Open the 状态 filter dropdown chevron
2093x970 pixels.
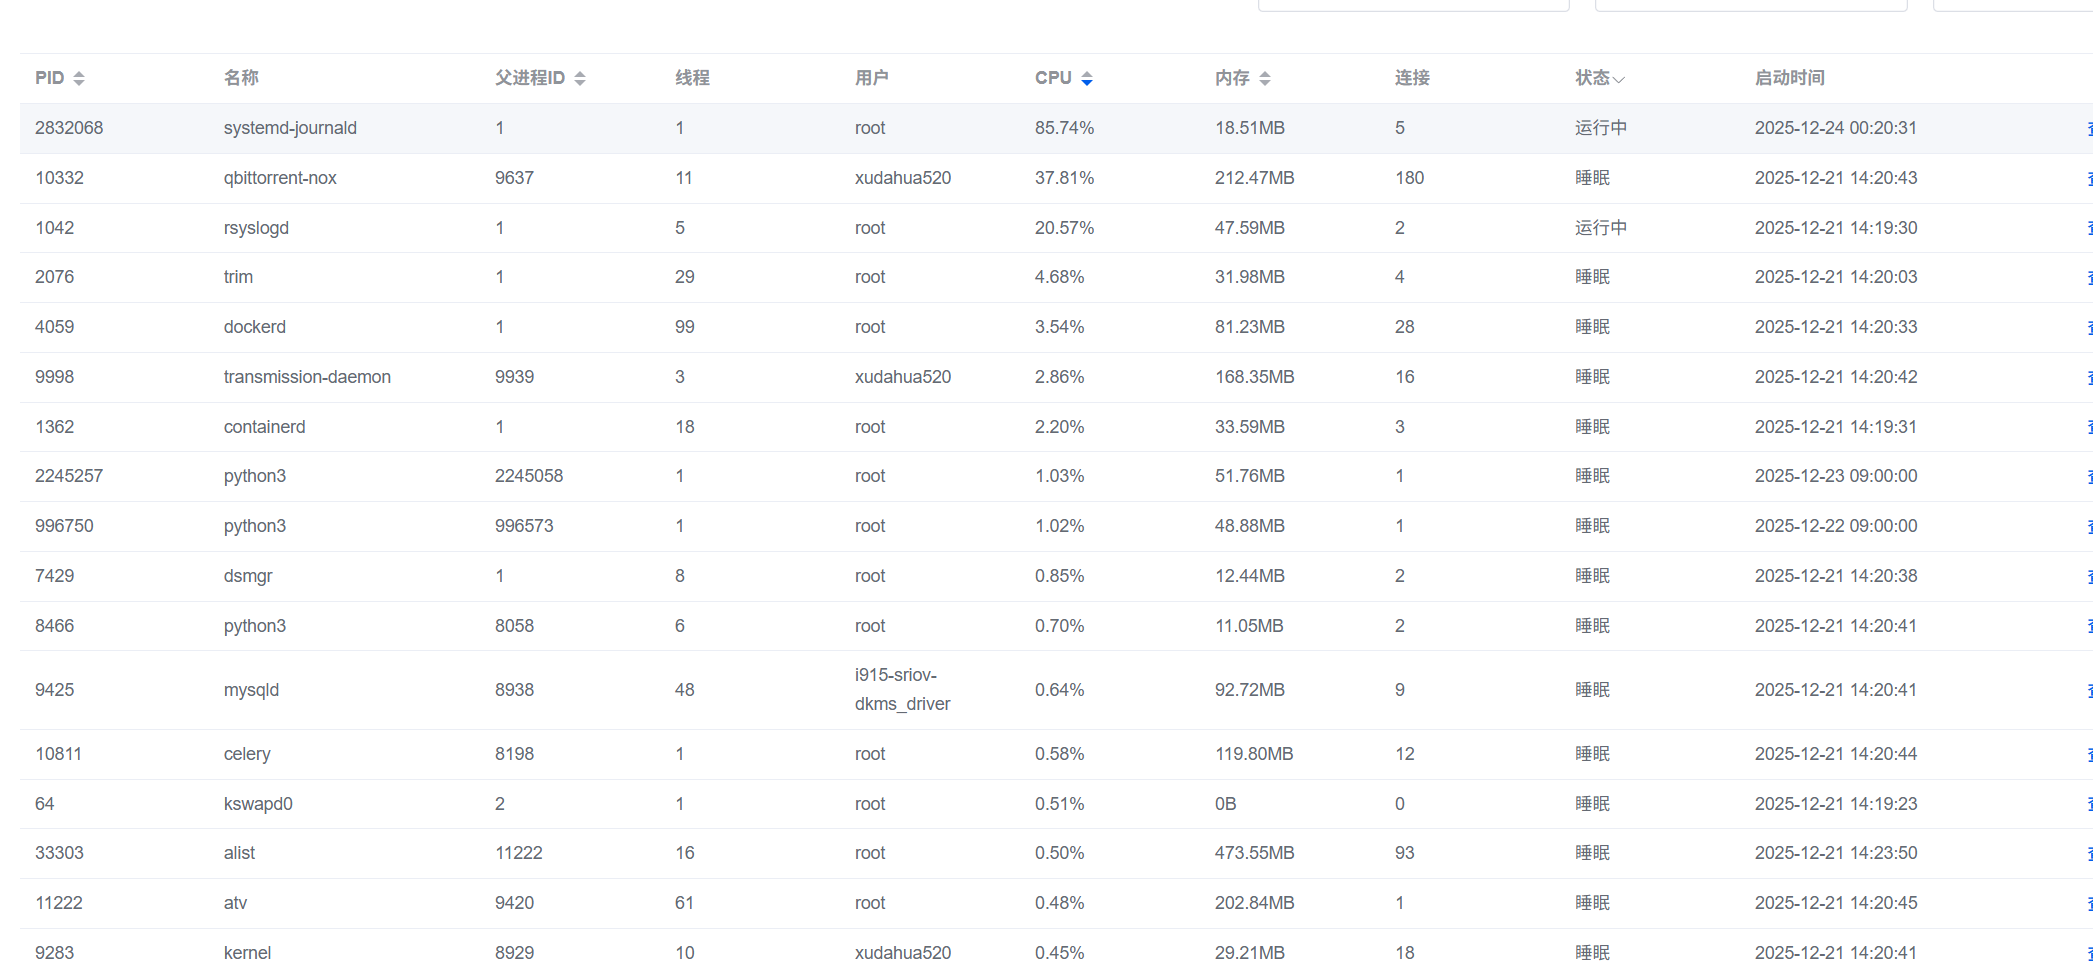[1619, 79]
